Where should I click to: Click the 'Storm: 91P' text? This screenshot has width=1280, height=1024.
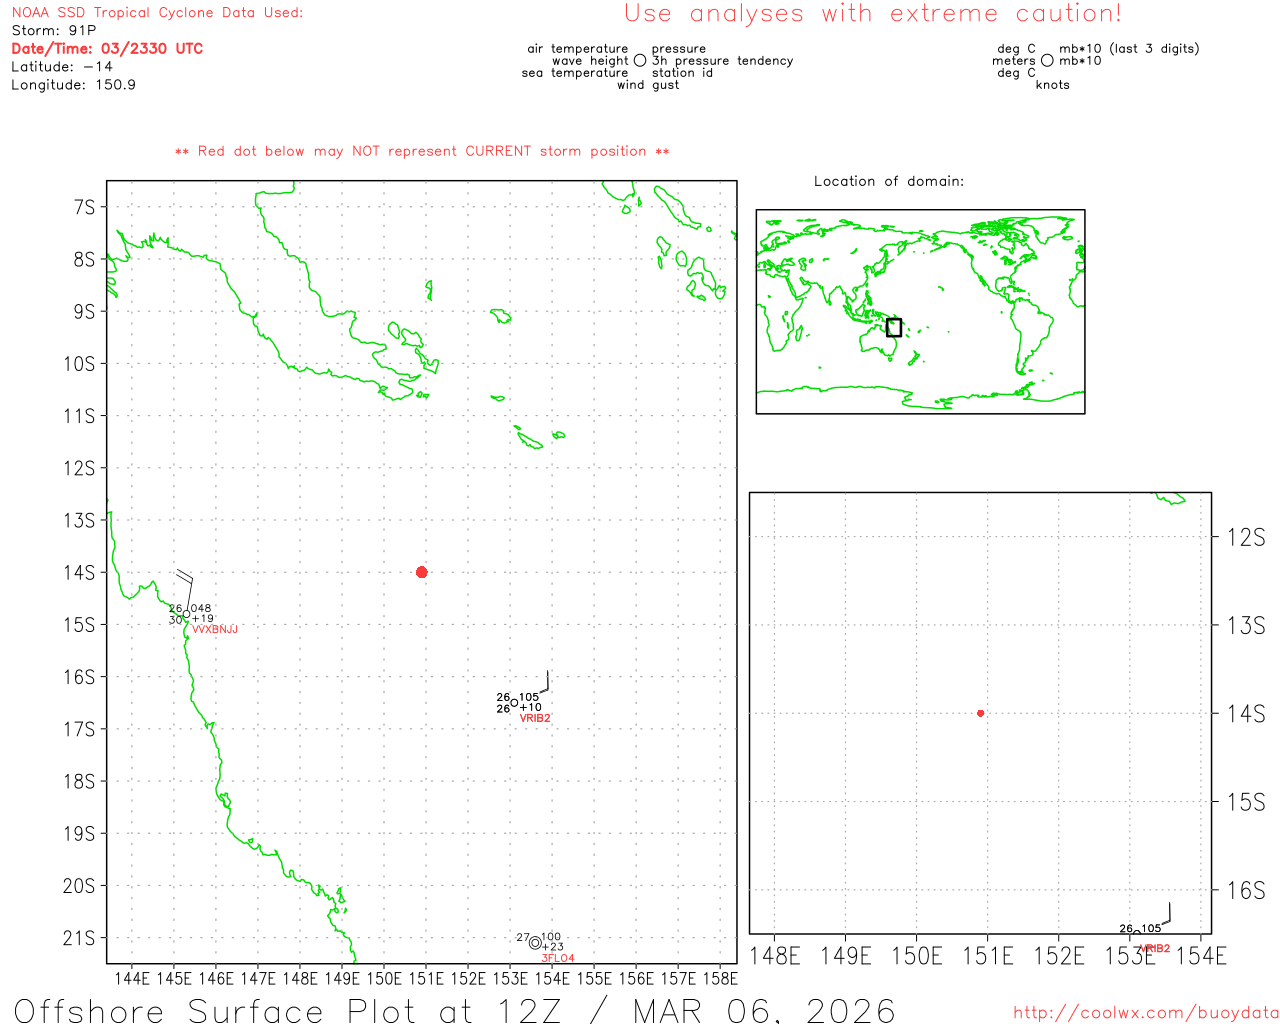click(53, 30)
